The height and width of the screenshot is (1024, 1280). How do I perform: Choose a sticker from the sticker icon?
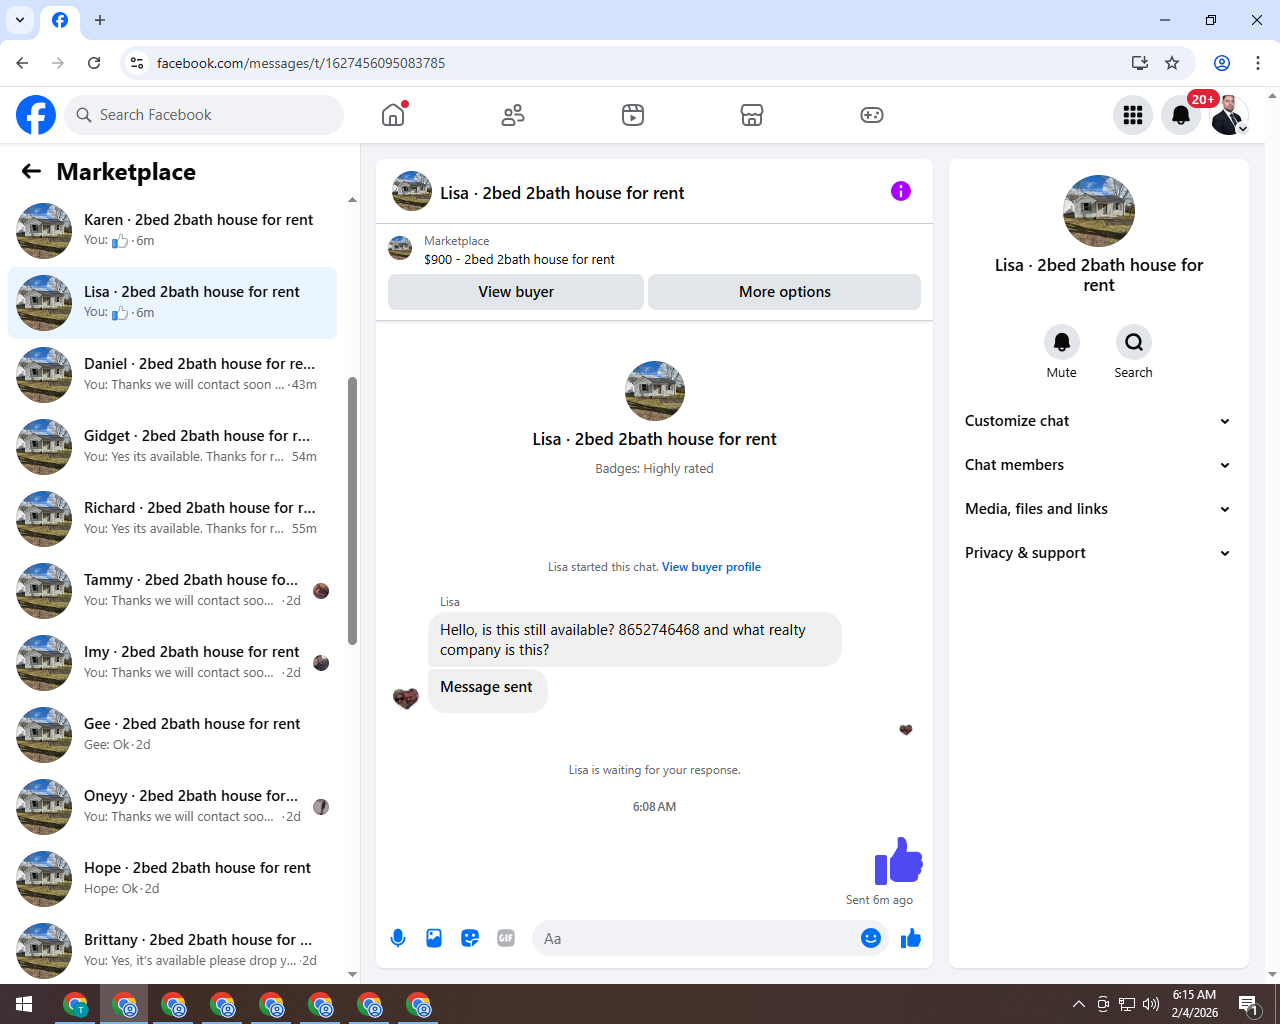coord(470,938)
